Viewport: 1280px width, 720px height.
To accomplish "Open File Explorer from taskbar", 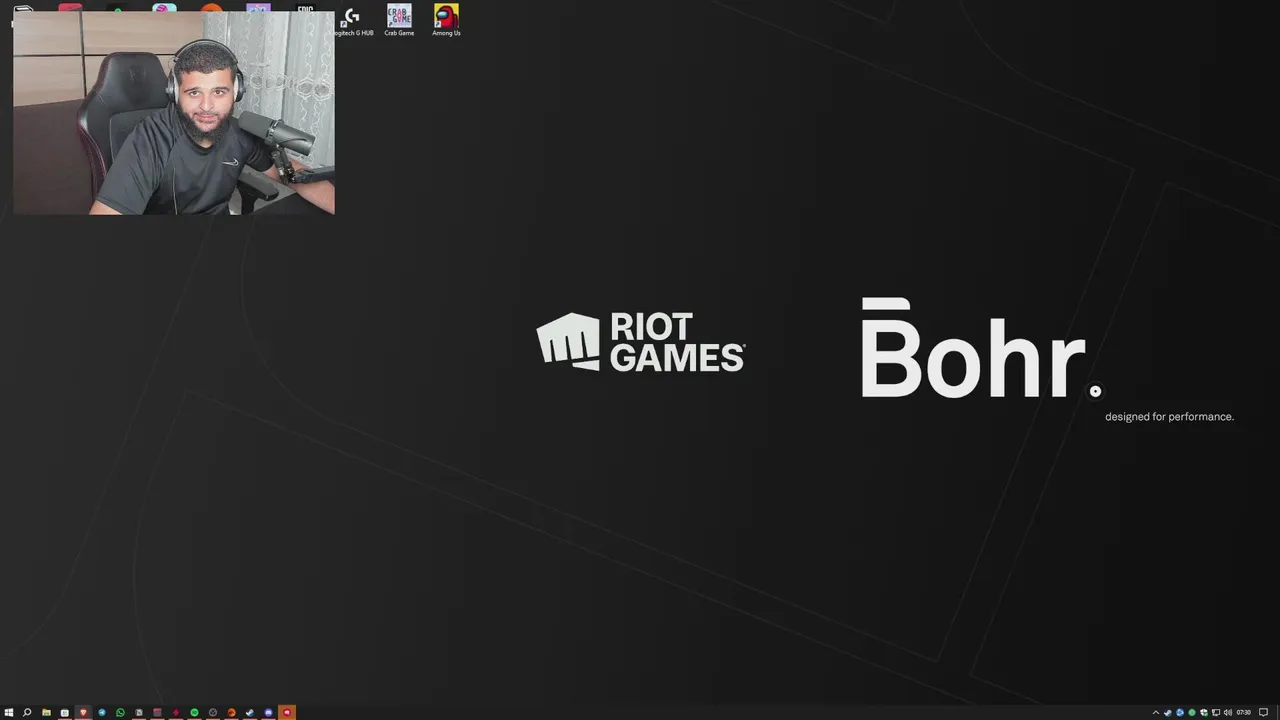I will pos(46,712).
